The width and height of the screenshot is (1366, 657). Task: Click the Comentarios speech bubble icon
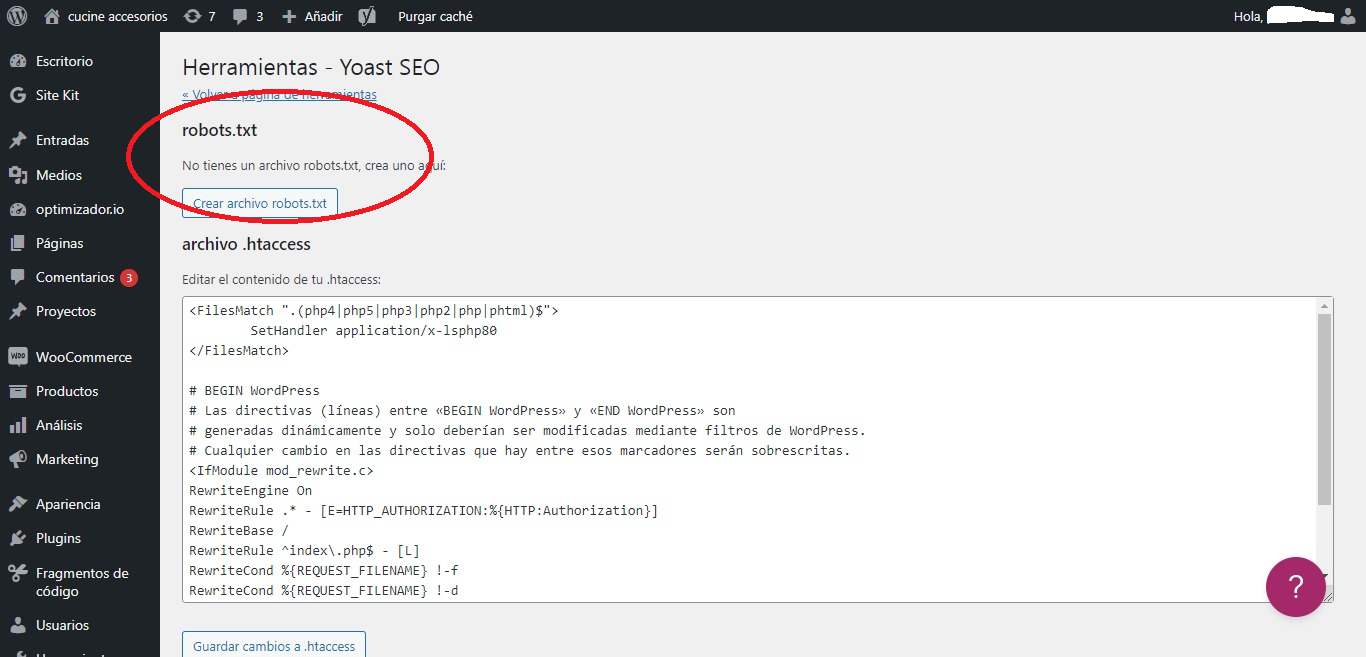17,277
